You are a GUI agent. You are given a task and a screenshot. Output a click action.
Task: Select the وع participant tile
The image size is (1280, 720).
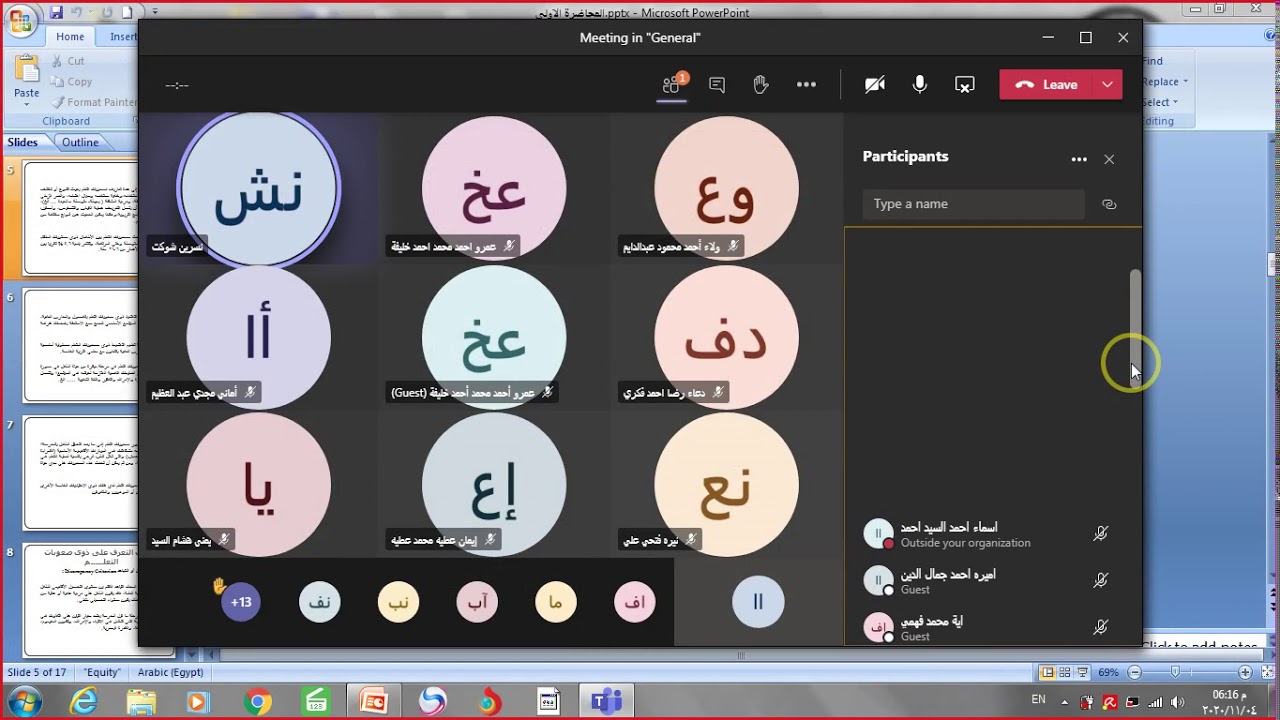[727, 188]
